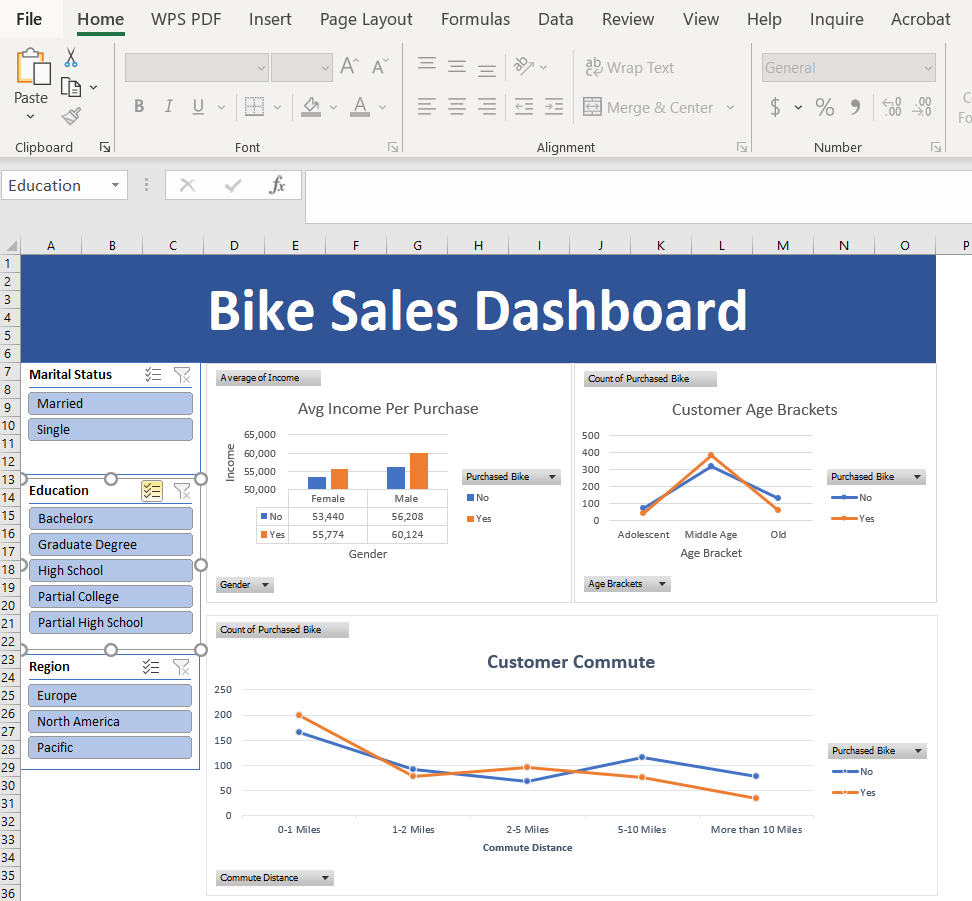Toggle multi-select on Region slicer
972x901 pixels.
(x=151, y=667)
